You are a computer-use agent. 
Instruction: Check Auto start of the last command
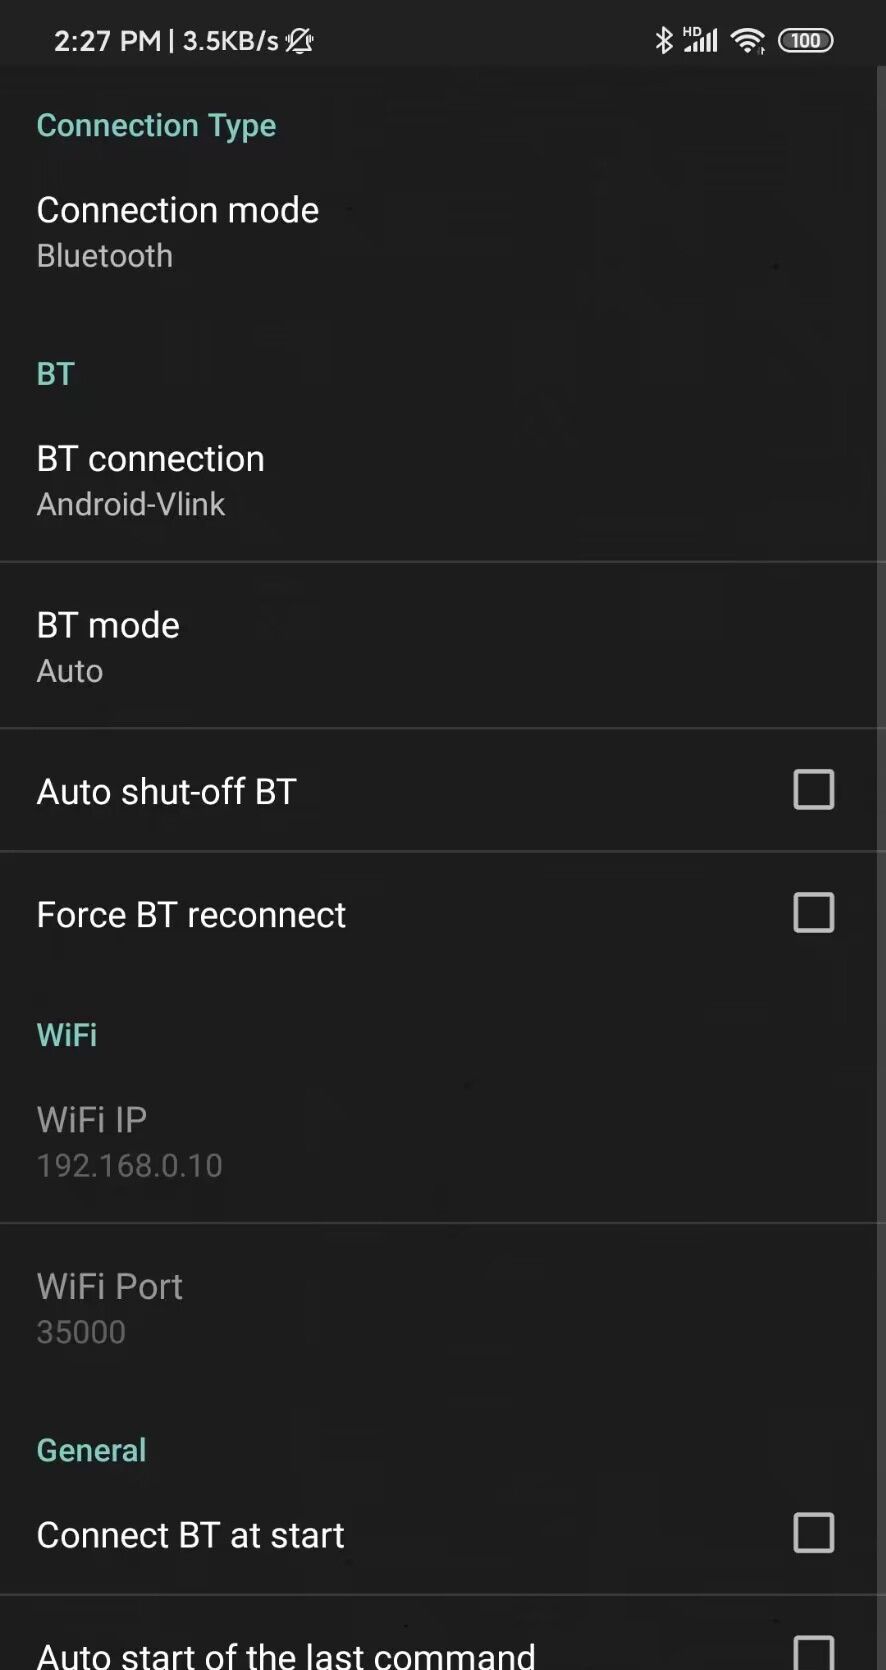814,1652
